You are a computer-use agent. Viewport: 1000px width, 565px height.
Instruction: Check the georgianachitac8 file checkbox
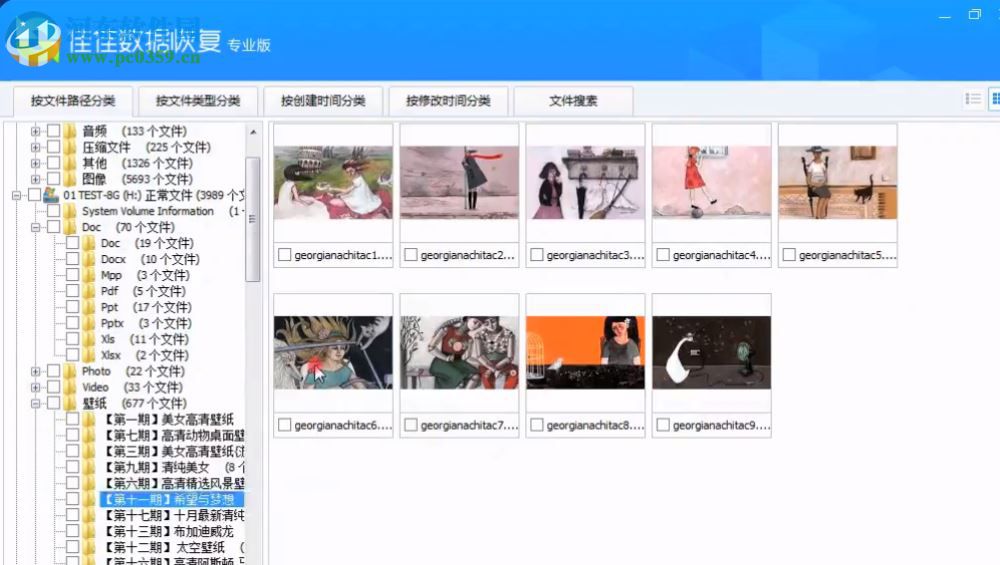click(537, 425)
